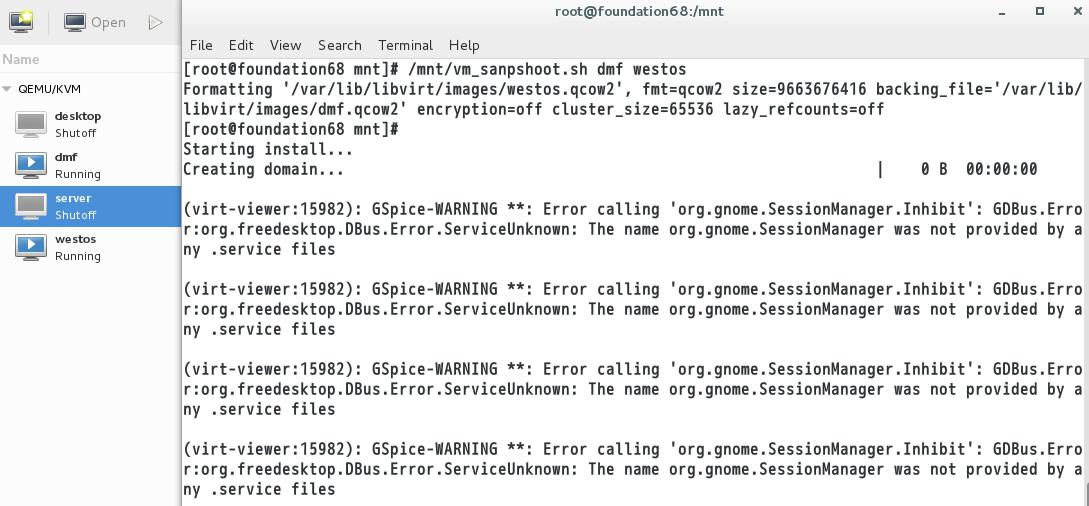This screenshot has height=506, width=1089.
Task: Click the westos running VM icon
Action: click(x=31, y=247)
